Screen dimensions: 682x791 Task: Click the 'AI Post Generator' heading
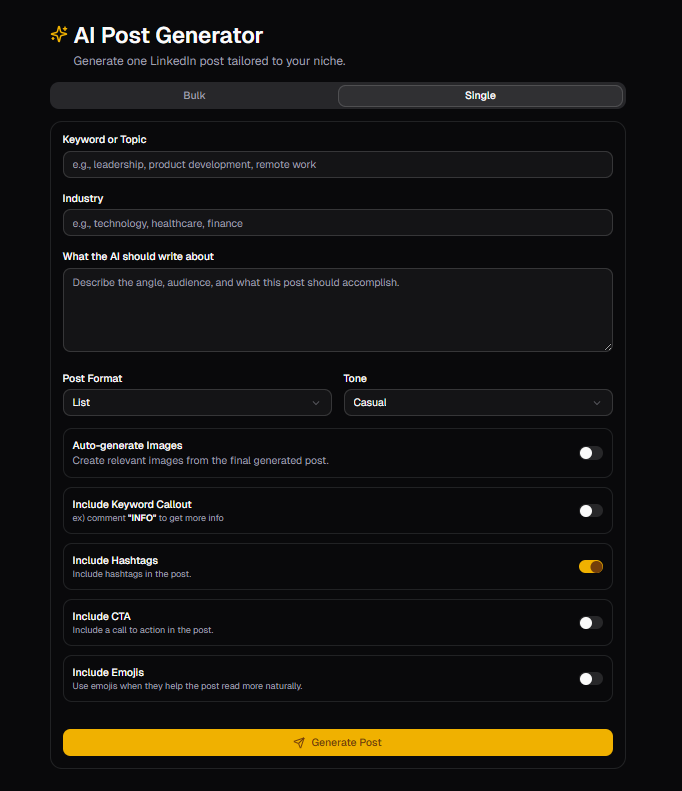(x=168, y=36)
